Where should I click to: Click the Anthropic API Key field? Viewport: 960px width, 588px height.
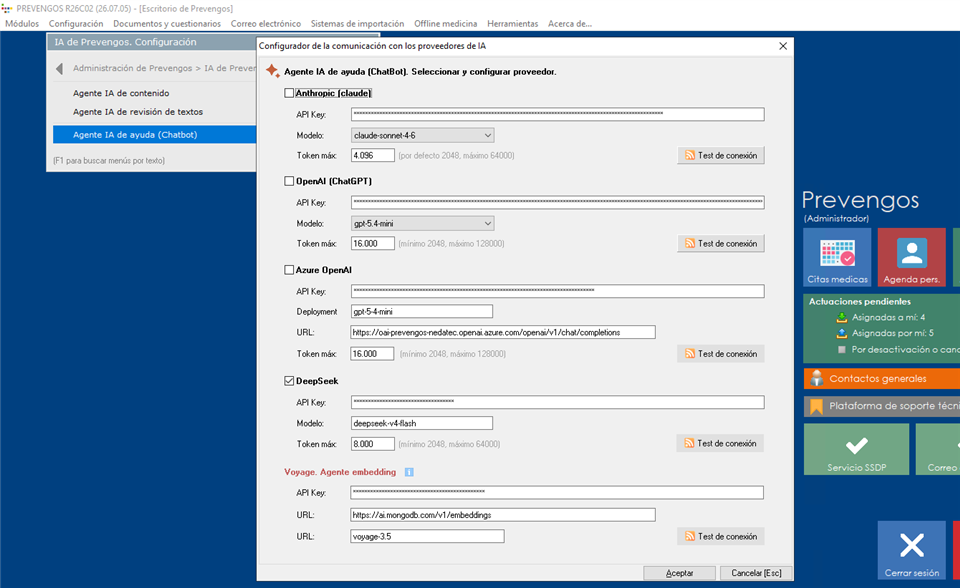click(x=558, y=115)
